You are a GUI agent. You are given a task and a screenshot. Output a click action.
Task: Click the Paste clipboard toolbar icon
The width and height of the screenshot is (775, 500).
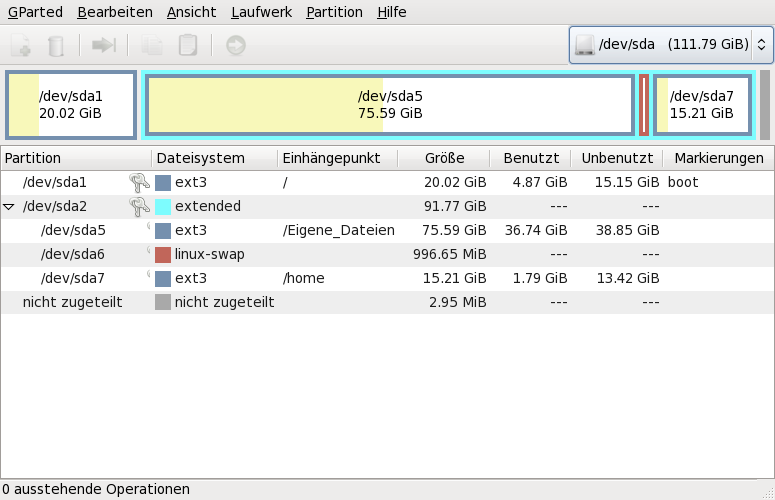[187, 45]
